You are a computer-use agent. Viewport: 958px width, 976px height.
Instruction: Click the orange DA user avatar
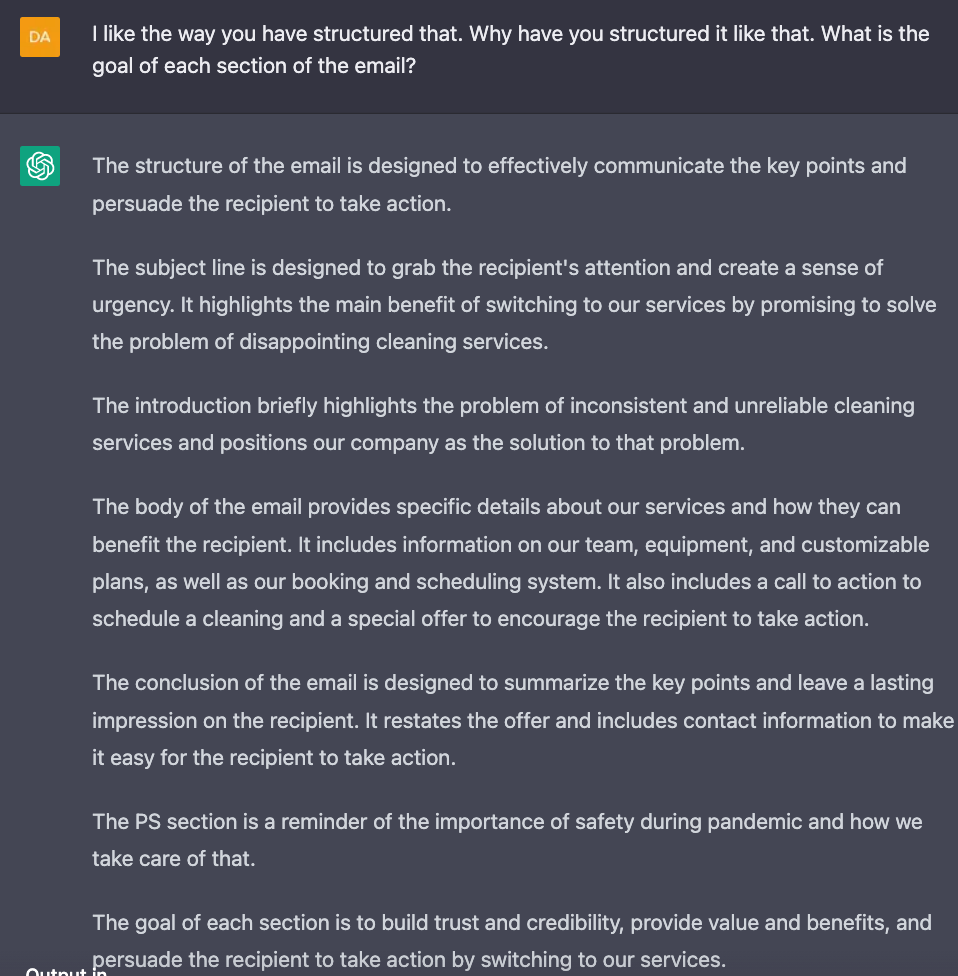40,37
